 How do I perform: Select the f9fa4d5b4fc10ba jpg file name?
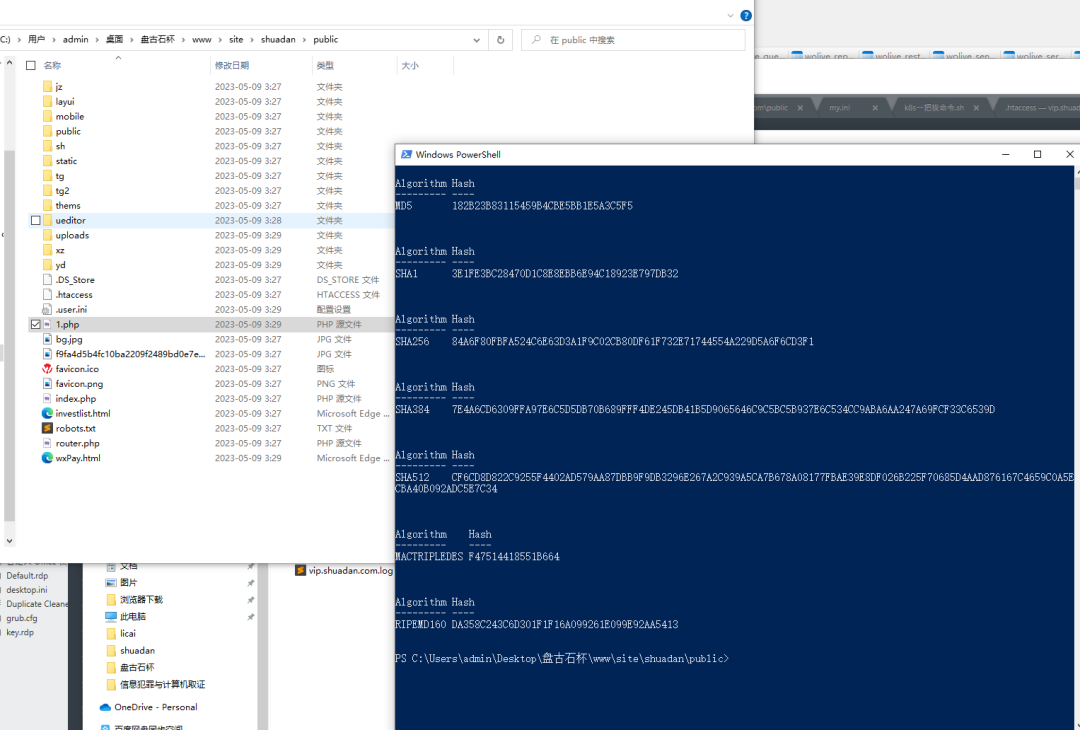click(130, 354)
